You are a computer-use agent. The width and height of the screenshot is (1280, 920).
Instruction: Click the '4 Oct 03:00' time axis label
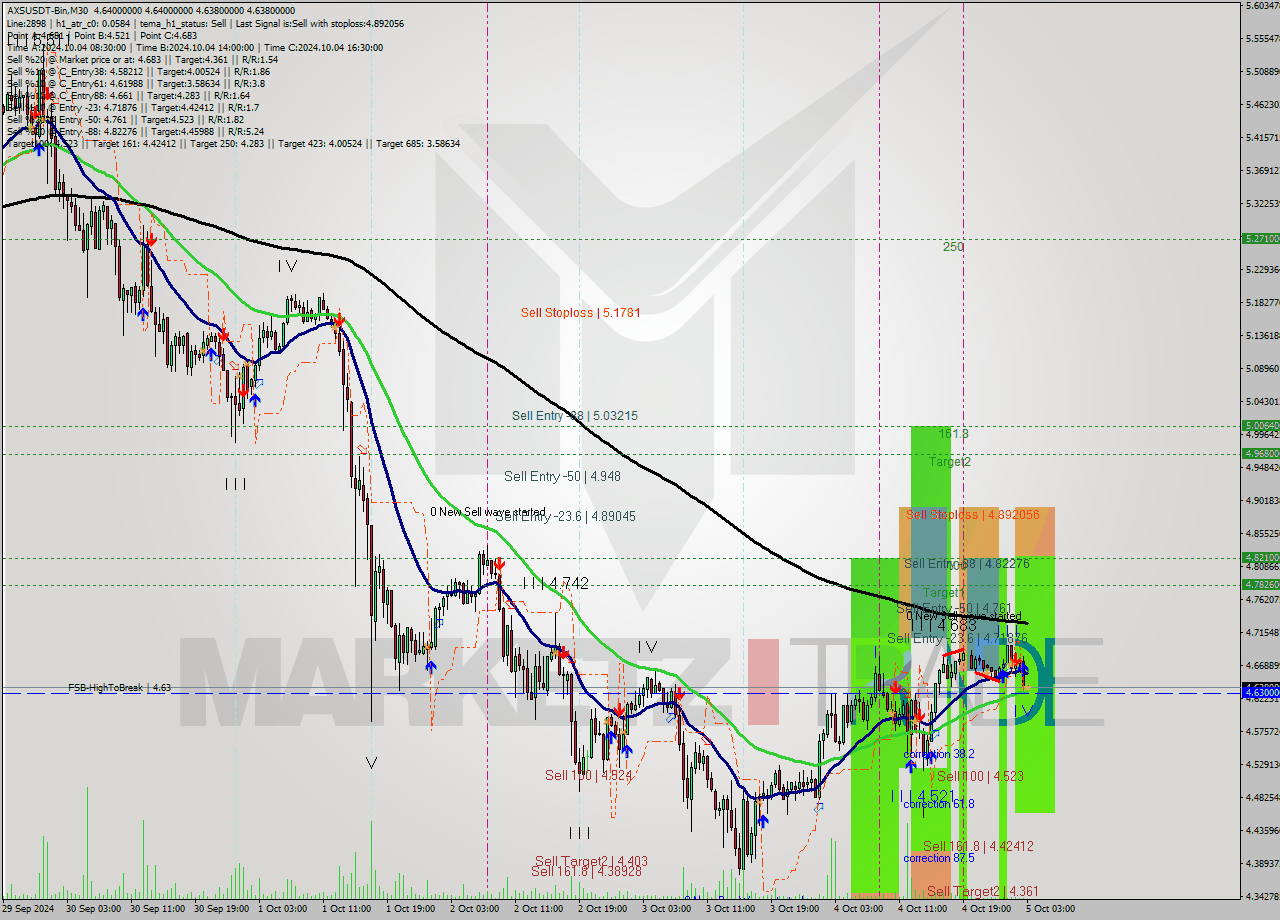point(857,908)
